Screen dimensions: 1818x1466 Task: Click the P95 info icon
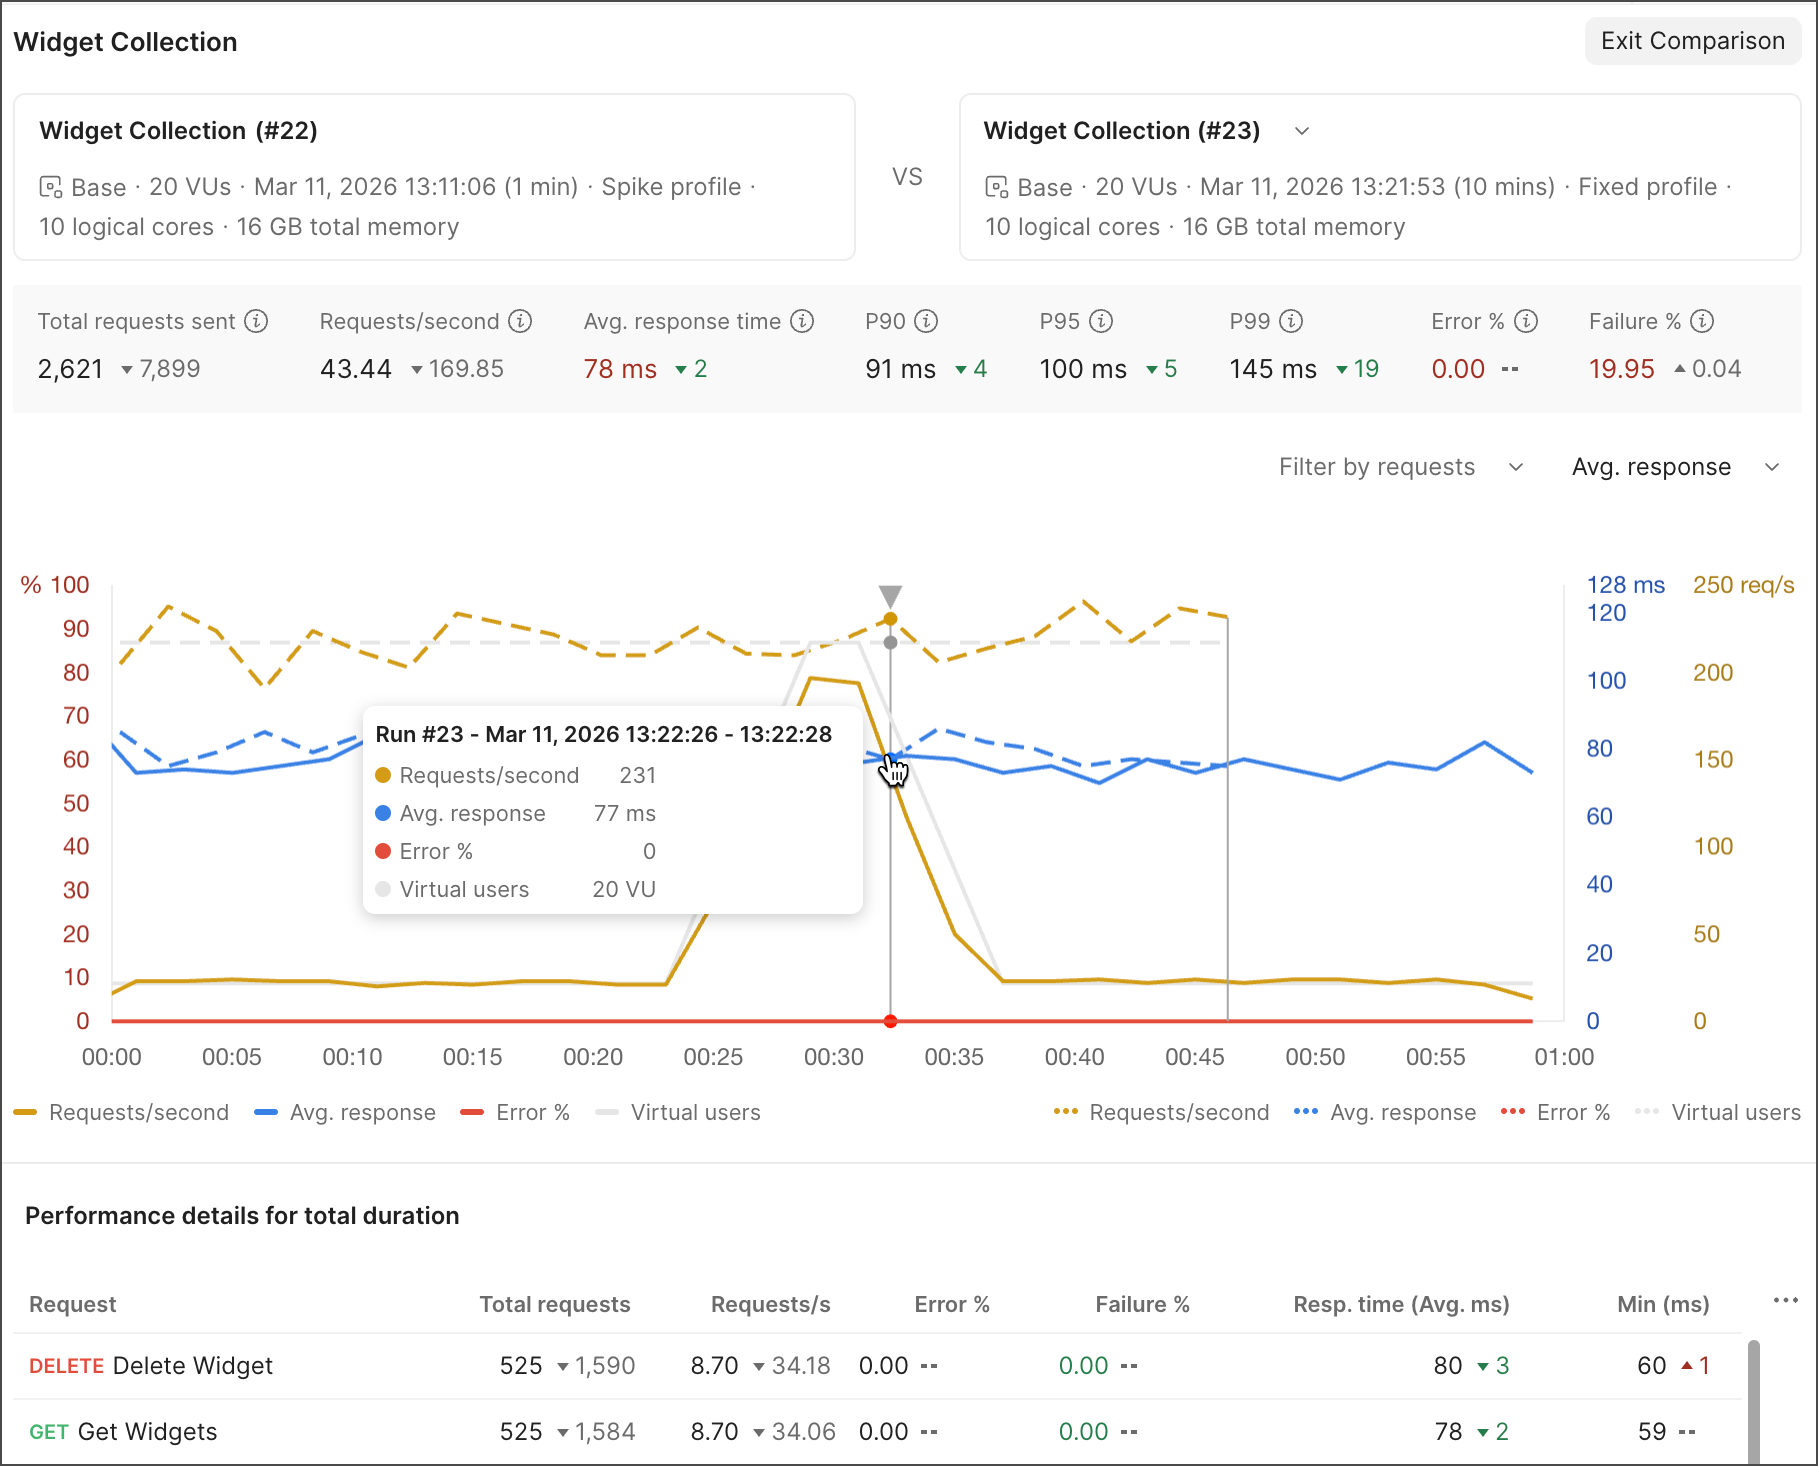[x=1101, y=321]
